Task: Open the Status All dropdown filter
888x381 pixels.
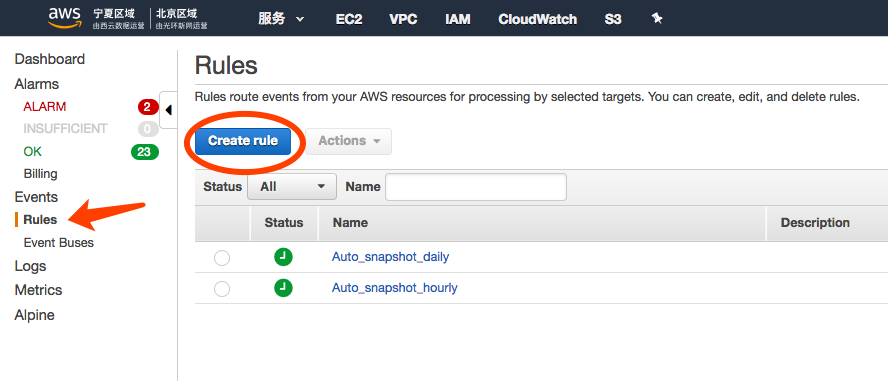Action: [x=292, y=187]
